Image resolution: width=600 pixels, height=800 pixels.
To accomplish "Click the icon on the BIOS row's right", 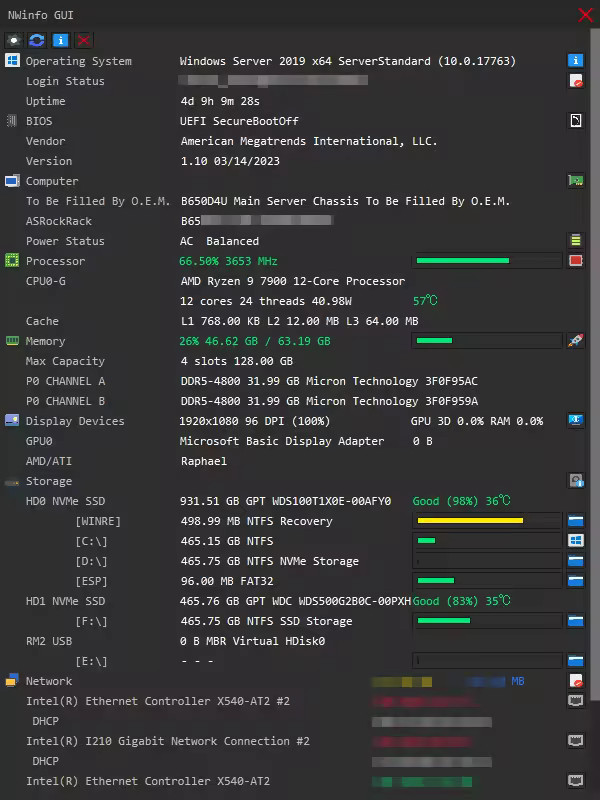I will click(x=575, y=121).
